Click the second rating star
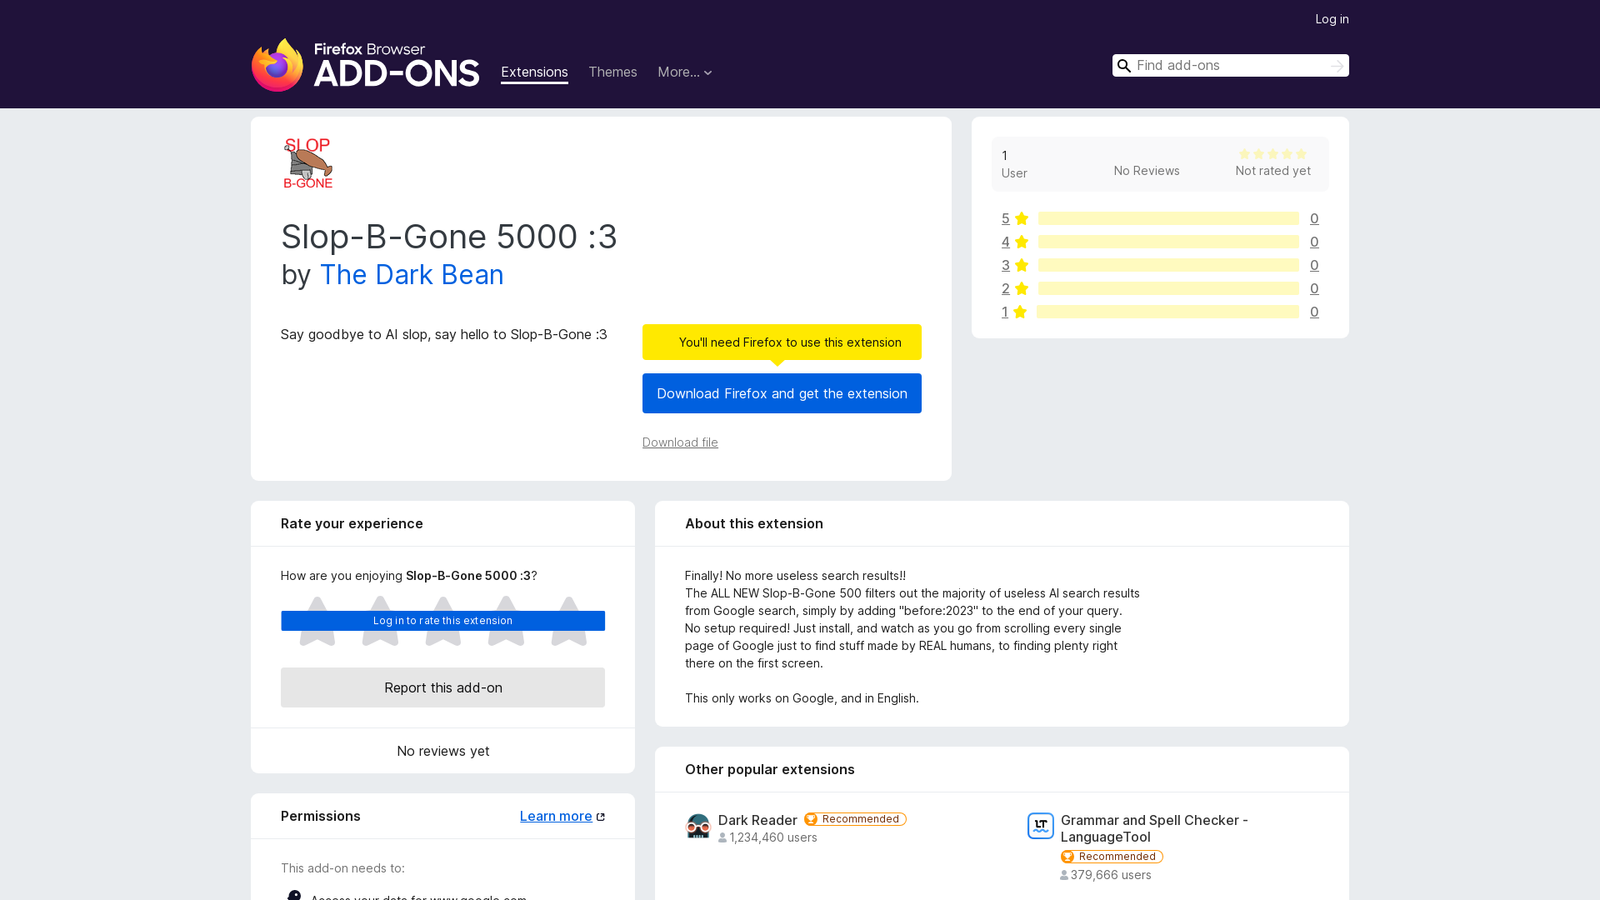This screenshot has width=1600, height=900. [x=380, y=621]
